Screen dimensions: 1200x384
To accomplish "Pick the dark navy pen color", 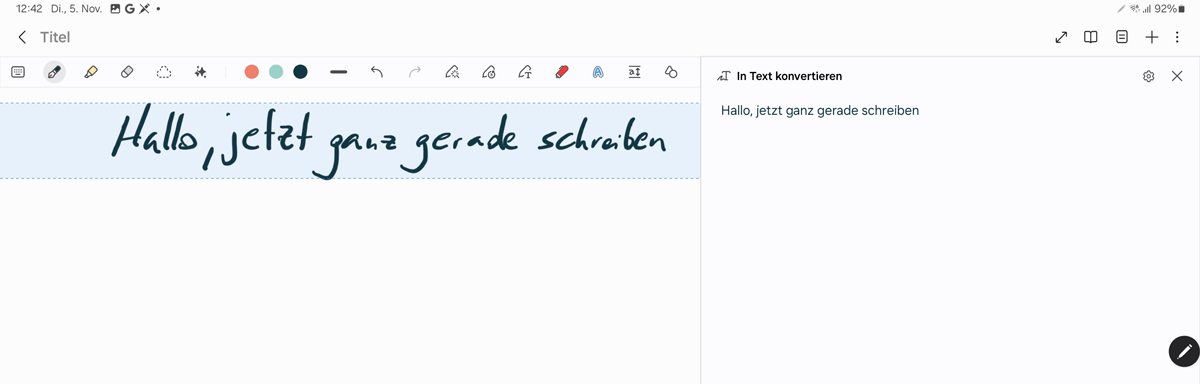I will coord(300,72).
